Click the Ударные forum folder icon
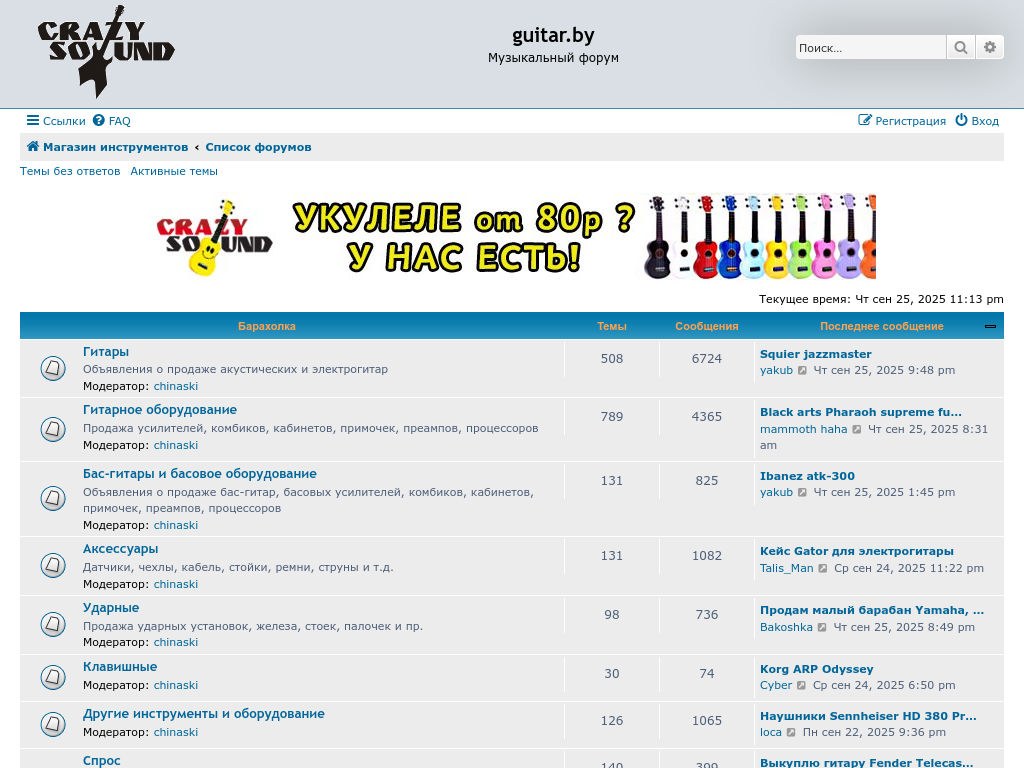 click(x=53, y=624)
